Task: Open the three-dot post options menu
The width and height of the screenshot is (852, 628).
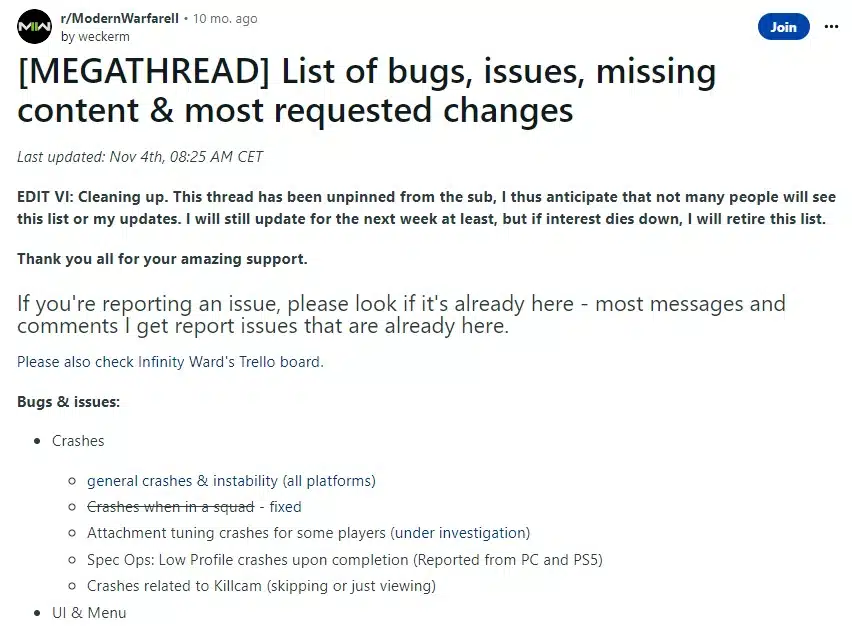Action: click(831, 27)
